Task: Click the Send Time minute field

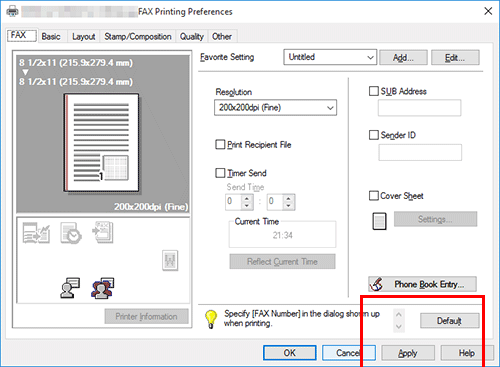Action: coord(276,202)
